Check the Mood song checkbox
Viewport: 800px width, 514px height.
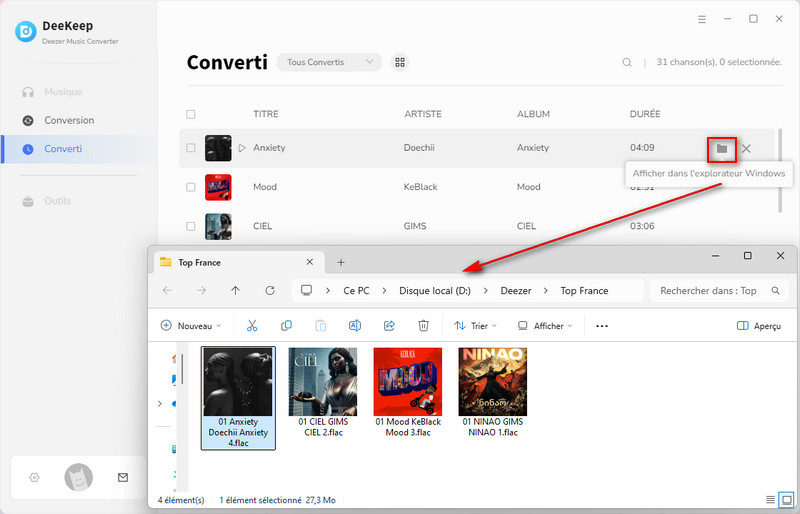[x=191, y=187]
